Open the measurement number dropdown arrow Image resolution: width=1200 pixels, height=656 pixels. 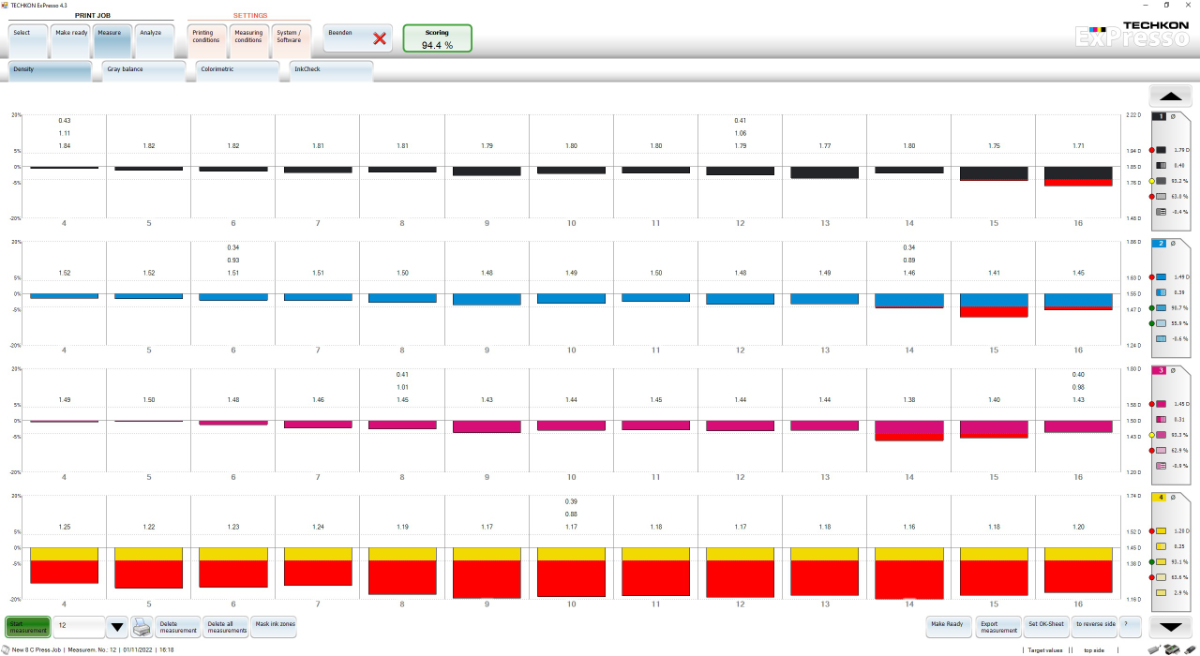point(117,627)
